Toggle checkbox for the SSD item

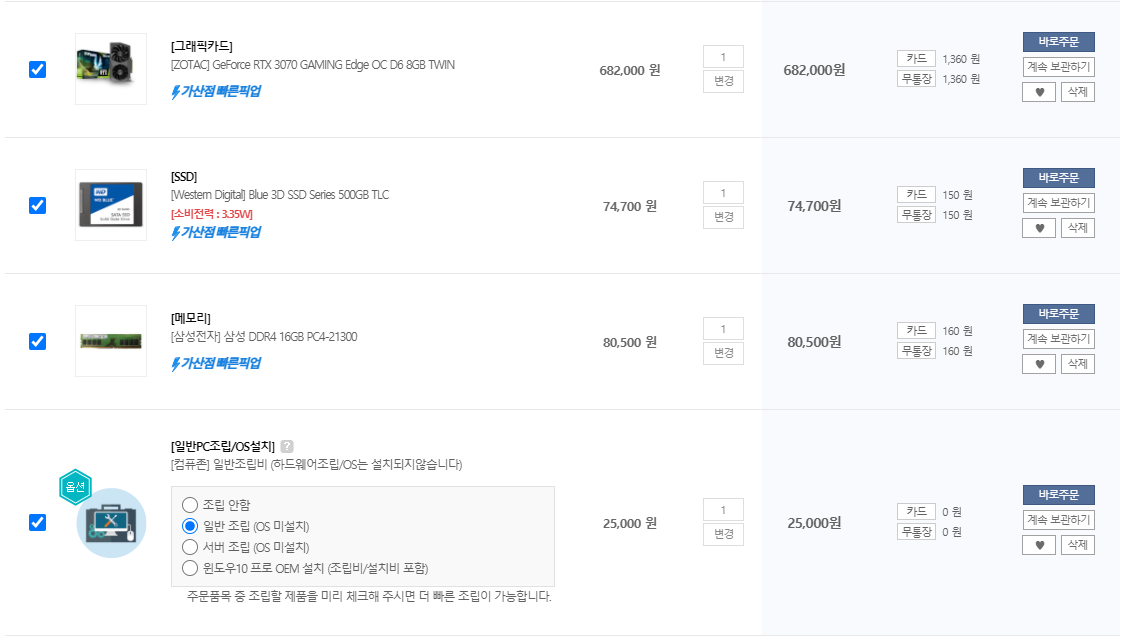coord(37,206)
